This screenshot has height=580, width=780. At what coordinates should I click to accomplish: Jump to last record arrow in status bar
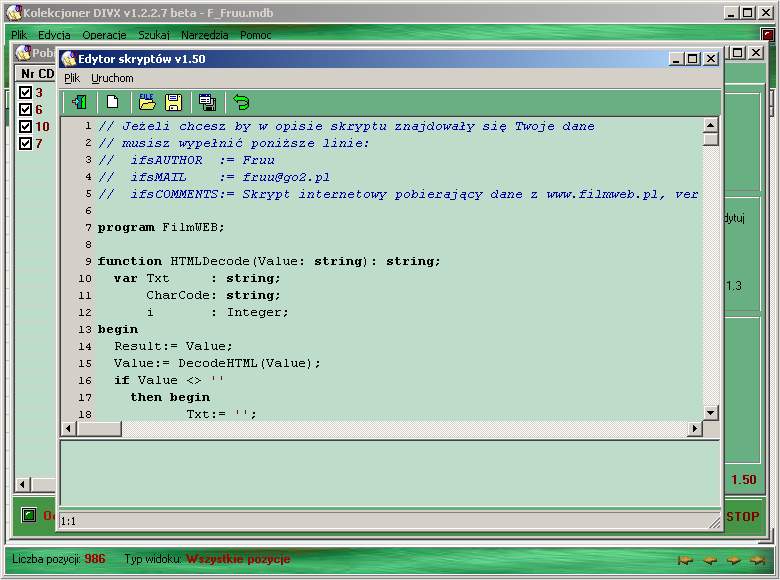coord(758,560)
